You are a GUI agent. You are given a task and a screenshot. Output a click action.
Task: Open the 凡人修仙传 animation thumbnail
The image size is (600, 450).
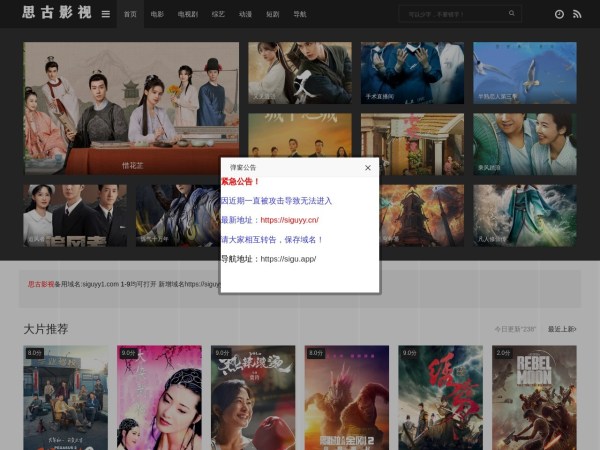click(525, 216)
